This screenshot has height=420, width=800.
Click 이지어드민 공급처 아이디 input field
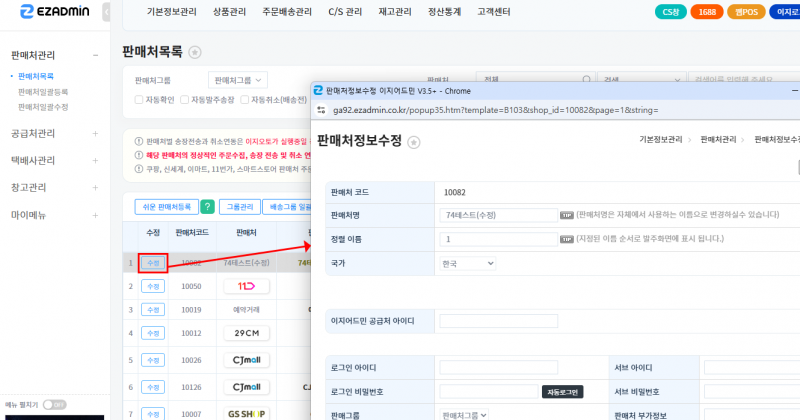(x=498, y=321)
